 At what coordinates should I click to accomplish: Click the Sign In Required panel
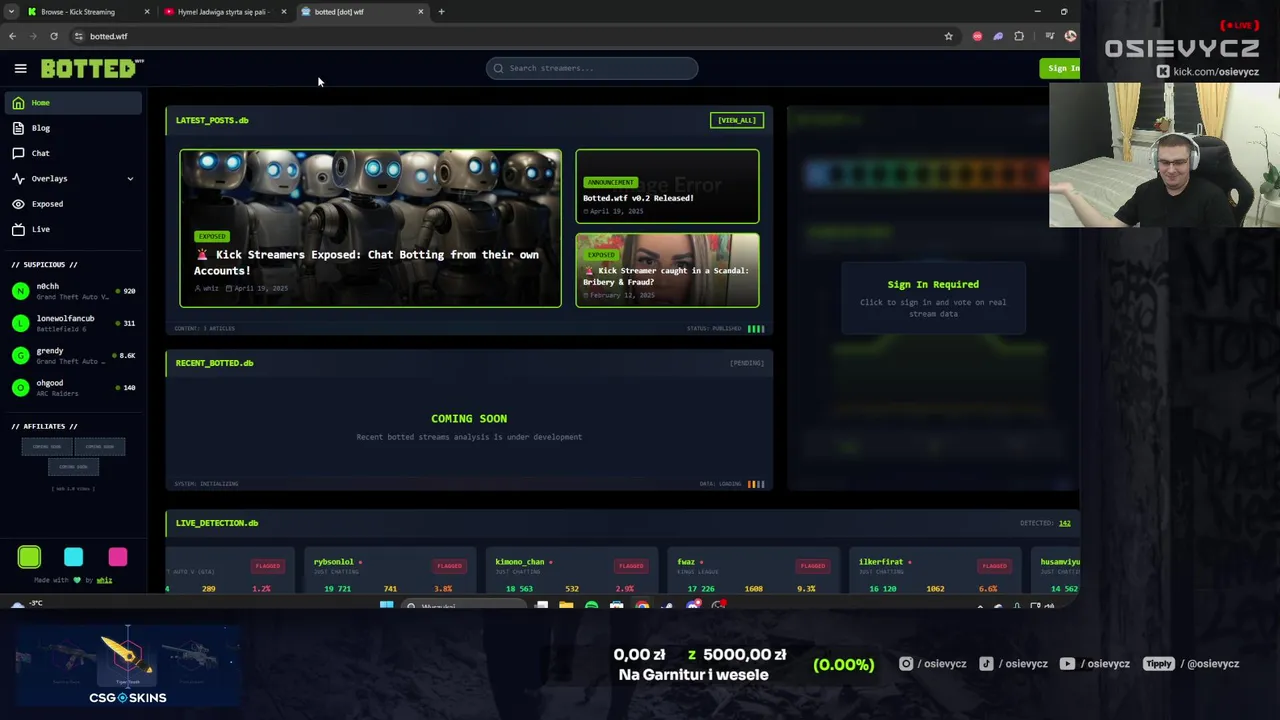pyautogui.click(x=933, y=298)
